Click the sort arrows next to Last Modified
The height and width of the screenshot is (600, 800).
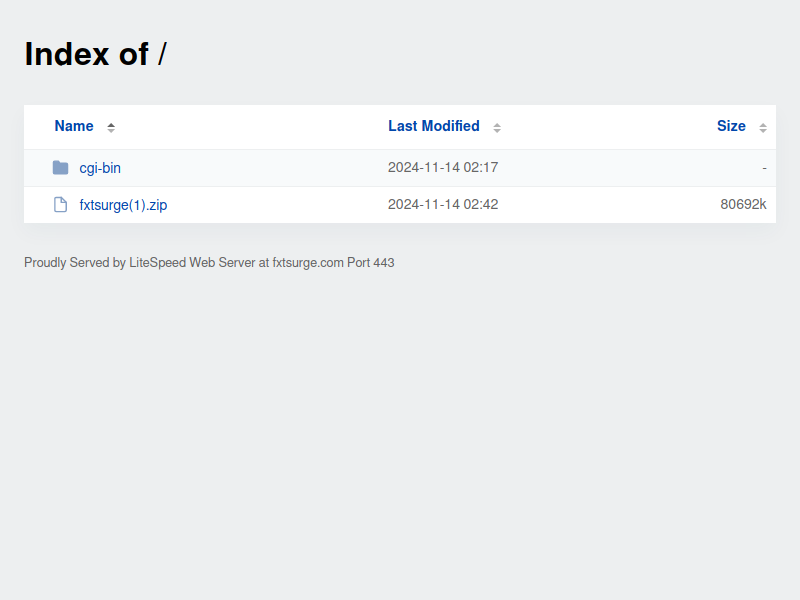pos(497,127)
